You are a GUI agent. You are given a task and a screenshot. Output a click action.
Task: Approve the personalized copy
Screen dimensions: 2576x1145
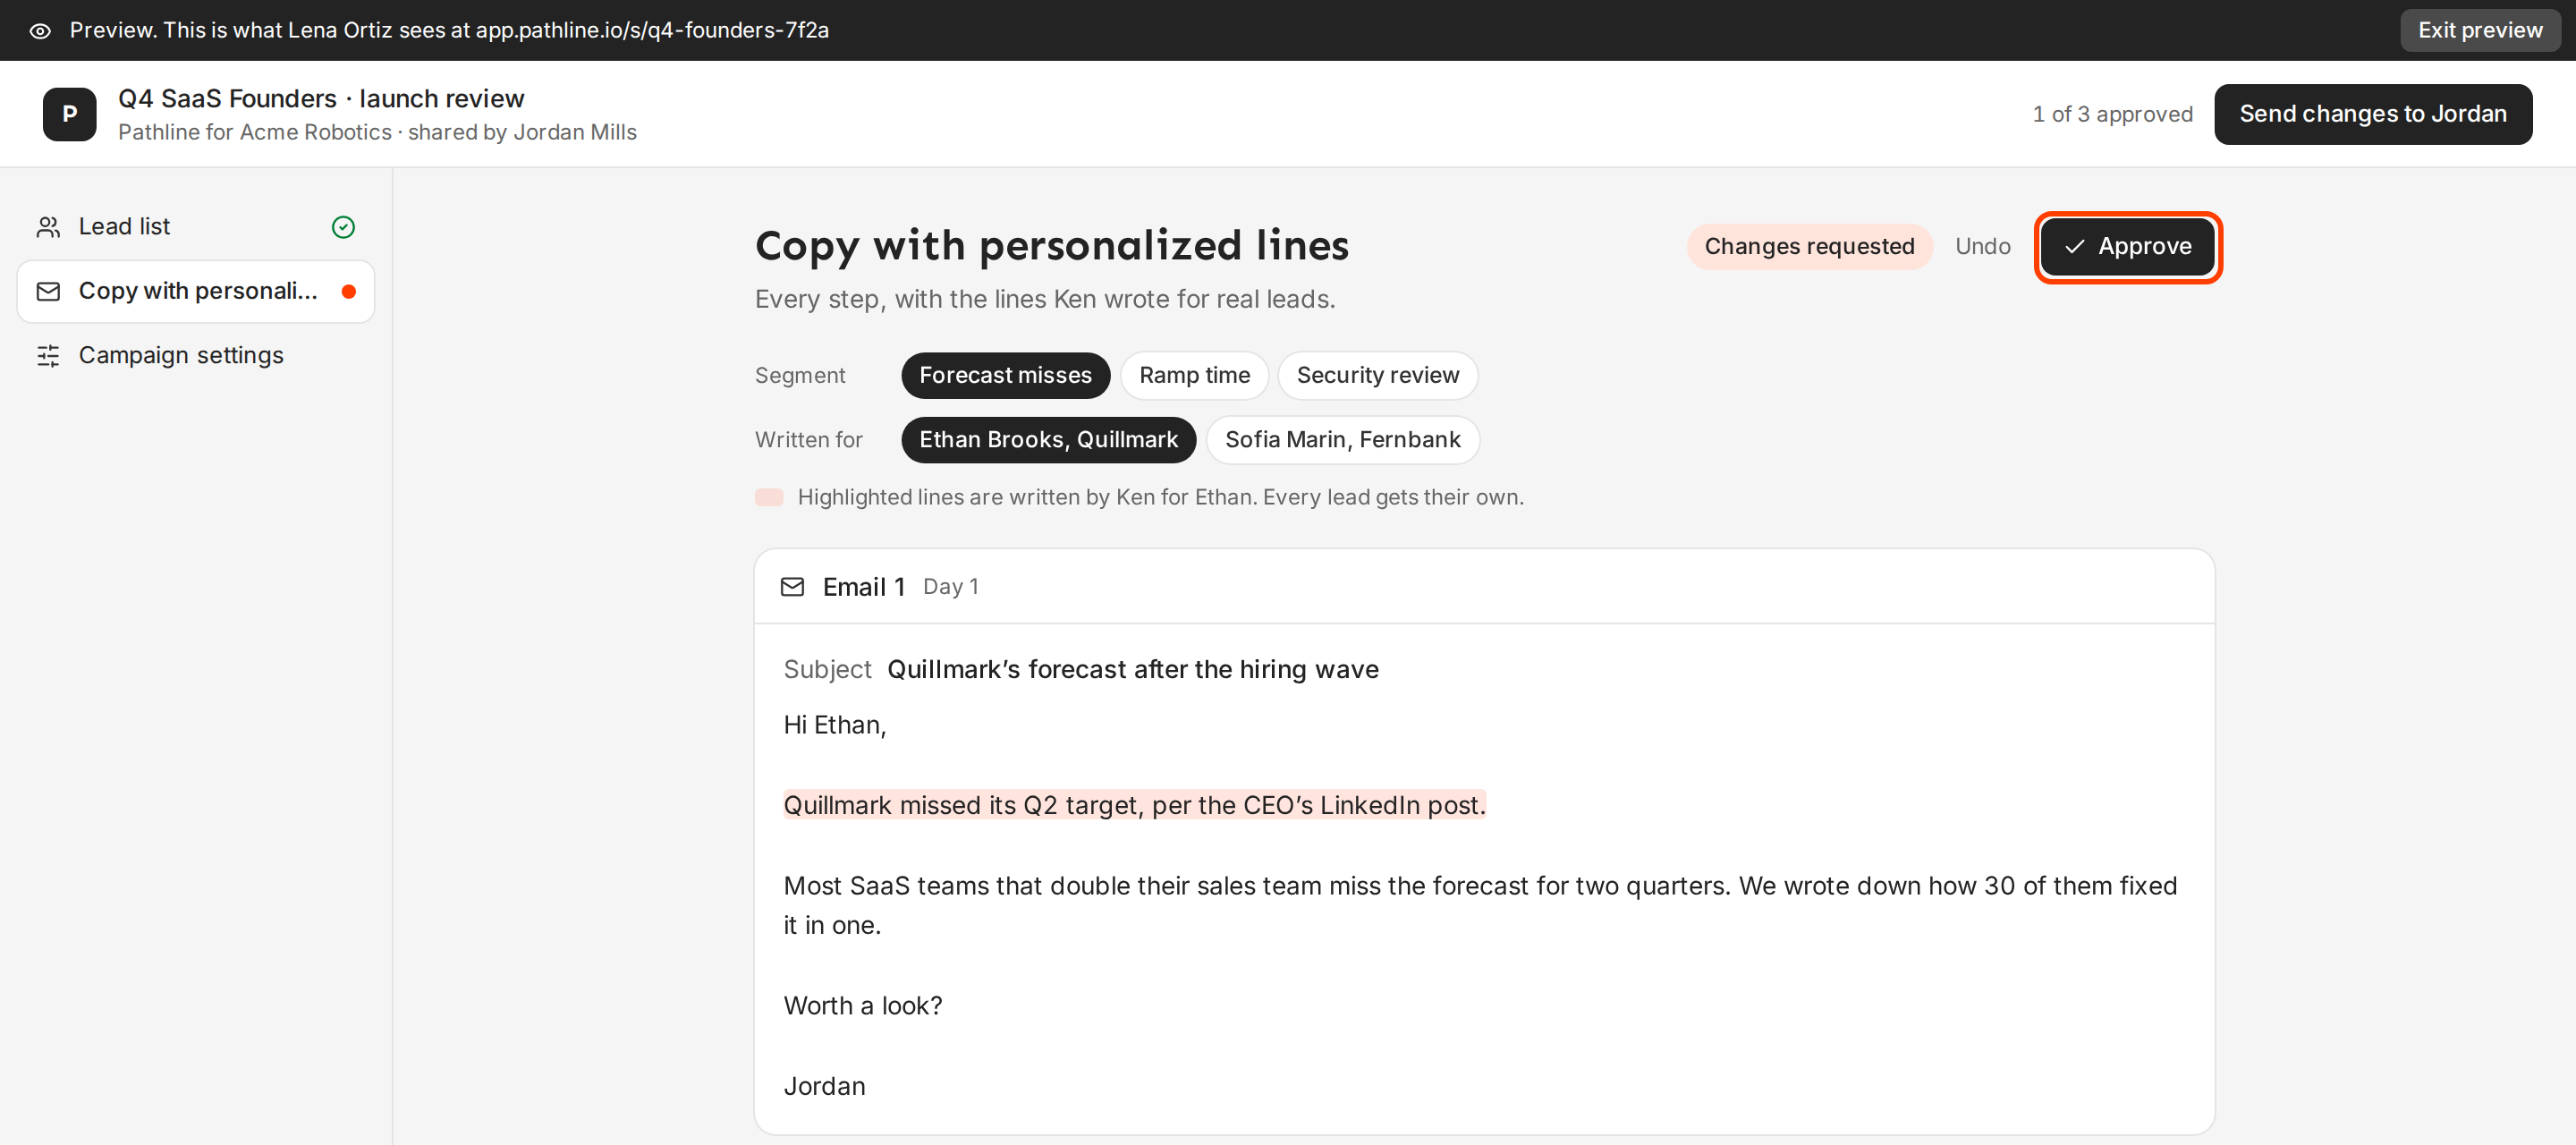pos(2127,246)
